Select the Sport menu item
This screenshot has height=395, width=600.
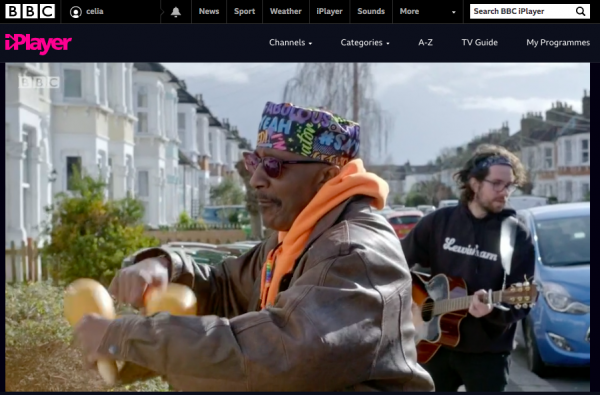[x=245, y=11]
